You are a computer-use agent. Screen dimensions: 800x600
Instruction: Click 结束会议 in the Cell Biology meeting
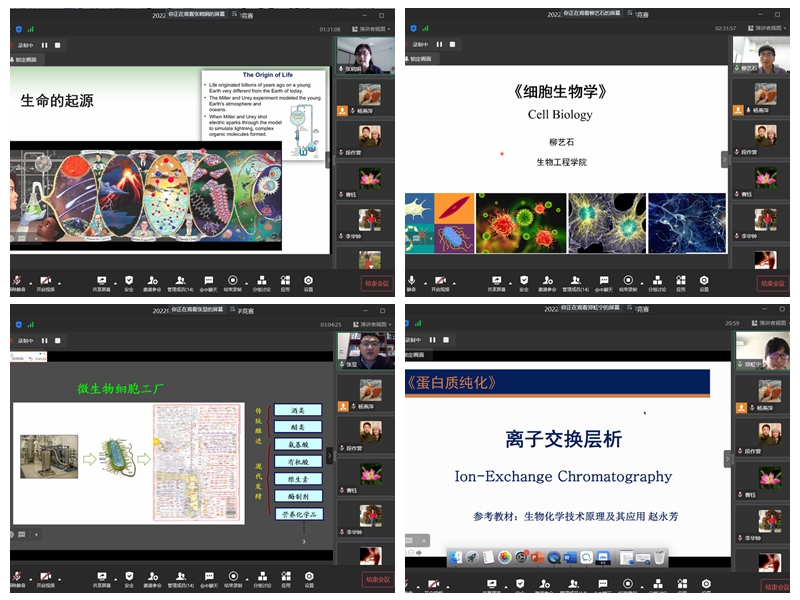point(774,283)
